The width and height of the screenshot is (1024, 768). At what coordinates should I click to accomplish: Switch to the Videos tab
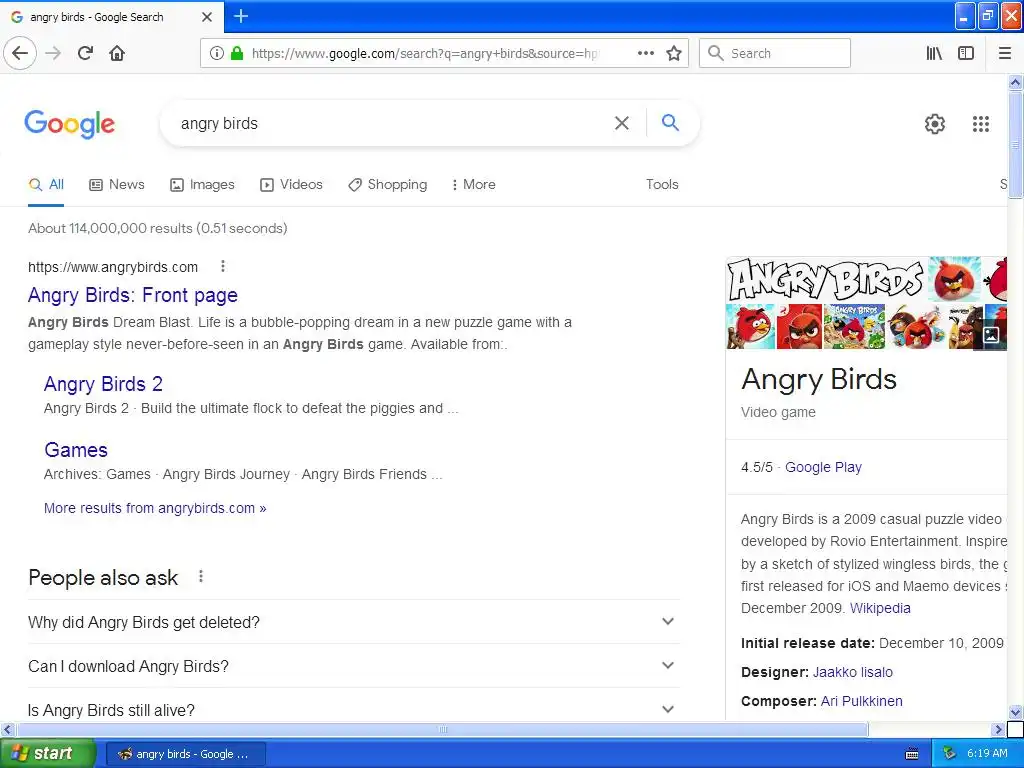tap(291, 184)
